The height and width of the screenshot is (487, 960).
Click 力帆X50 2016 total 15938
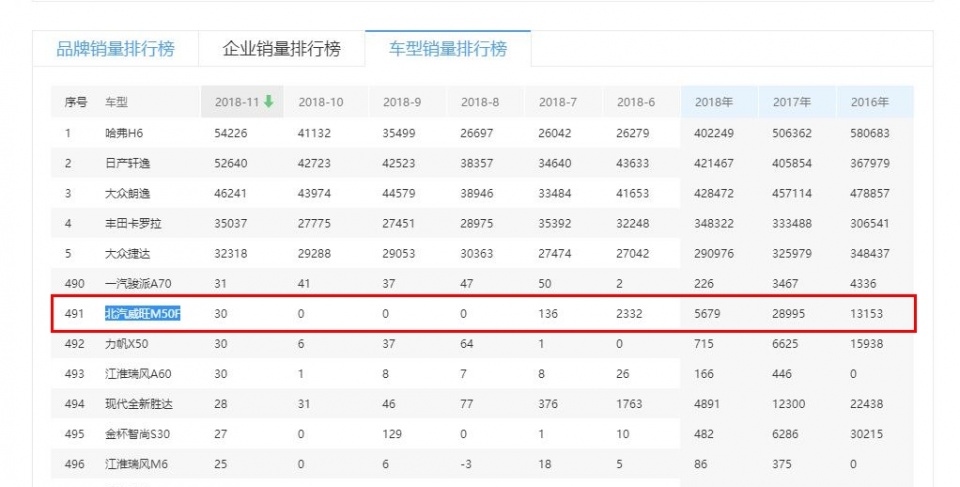point(866,344)
